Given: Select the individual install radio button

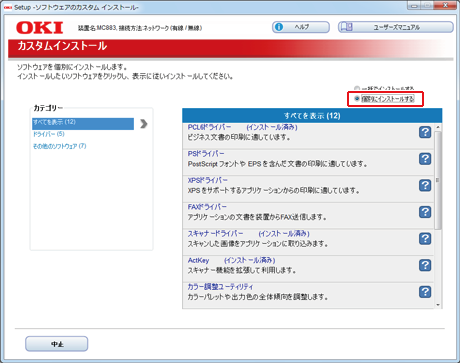Looking at the screenshot, I should tap(357, 99).
